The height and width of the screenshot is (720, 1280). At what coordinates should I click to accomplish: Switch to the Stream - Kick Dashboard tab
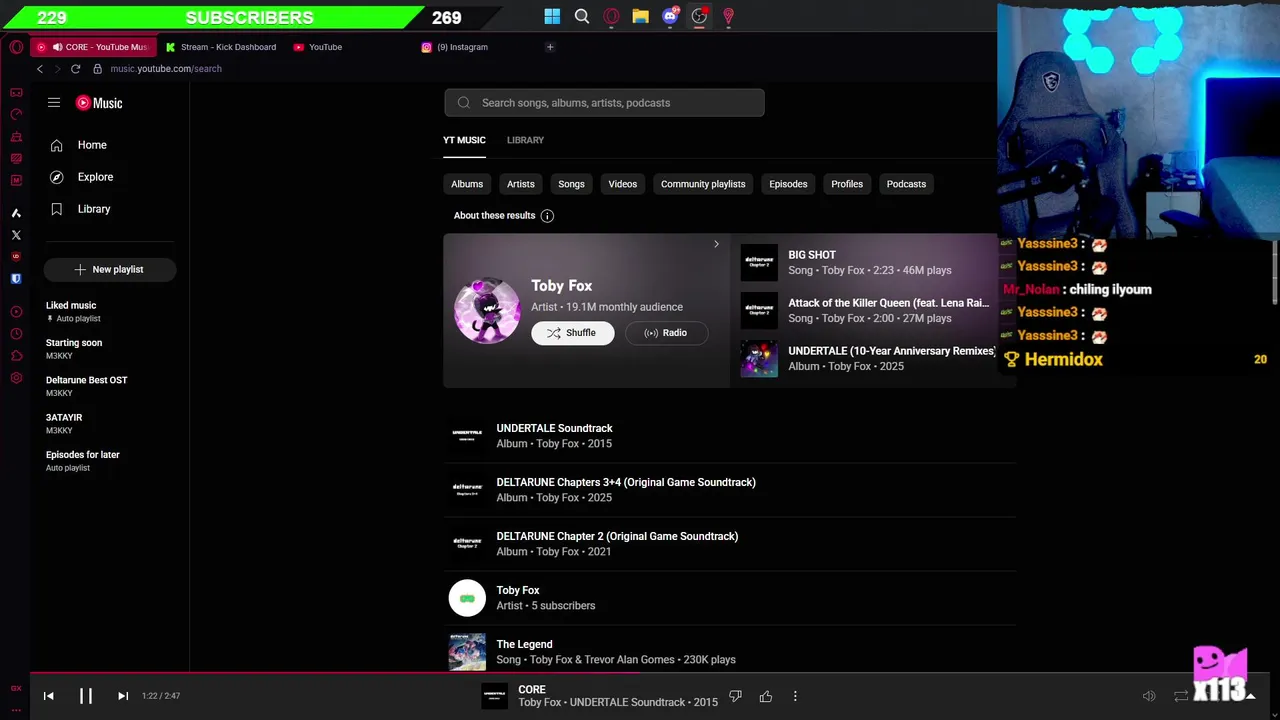[x=222, y=47]
